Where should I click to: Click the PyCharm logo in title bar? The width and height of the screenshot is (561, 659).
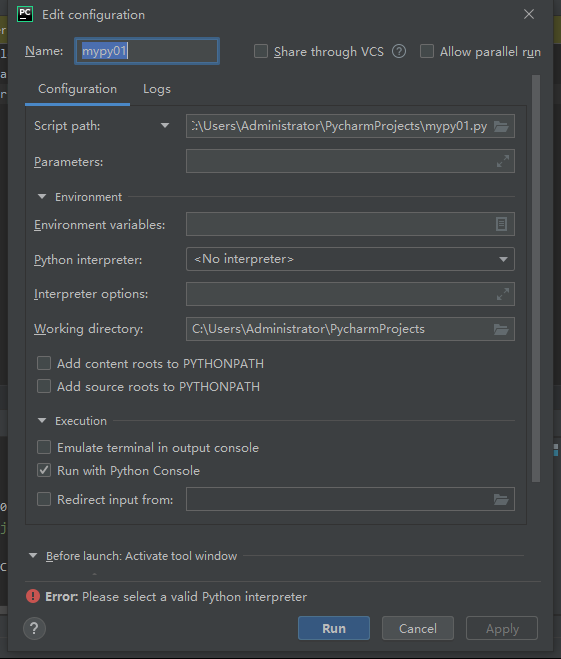pos(25,14)
